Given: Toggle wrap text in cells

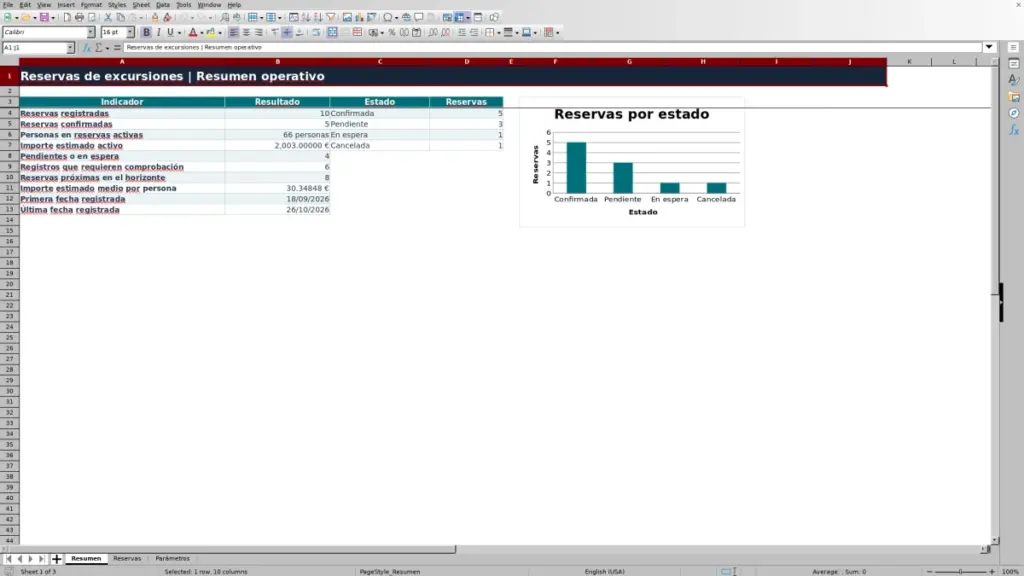Looking at the screenshot, I should click(316, 33).
